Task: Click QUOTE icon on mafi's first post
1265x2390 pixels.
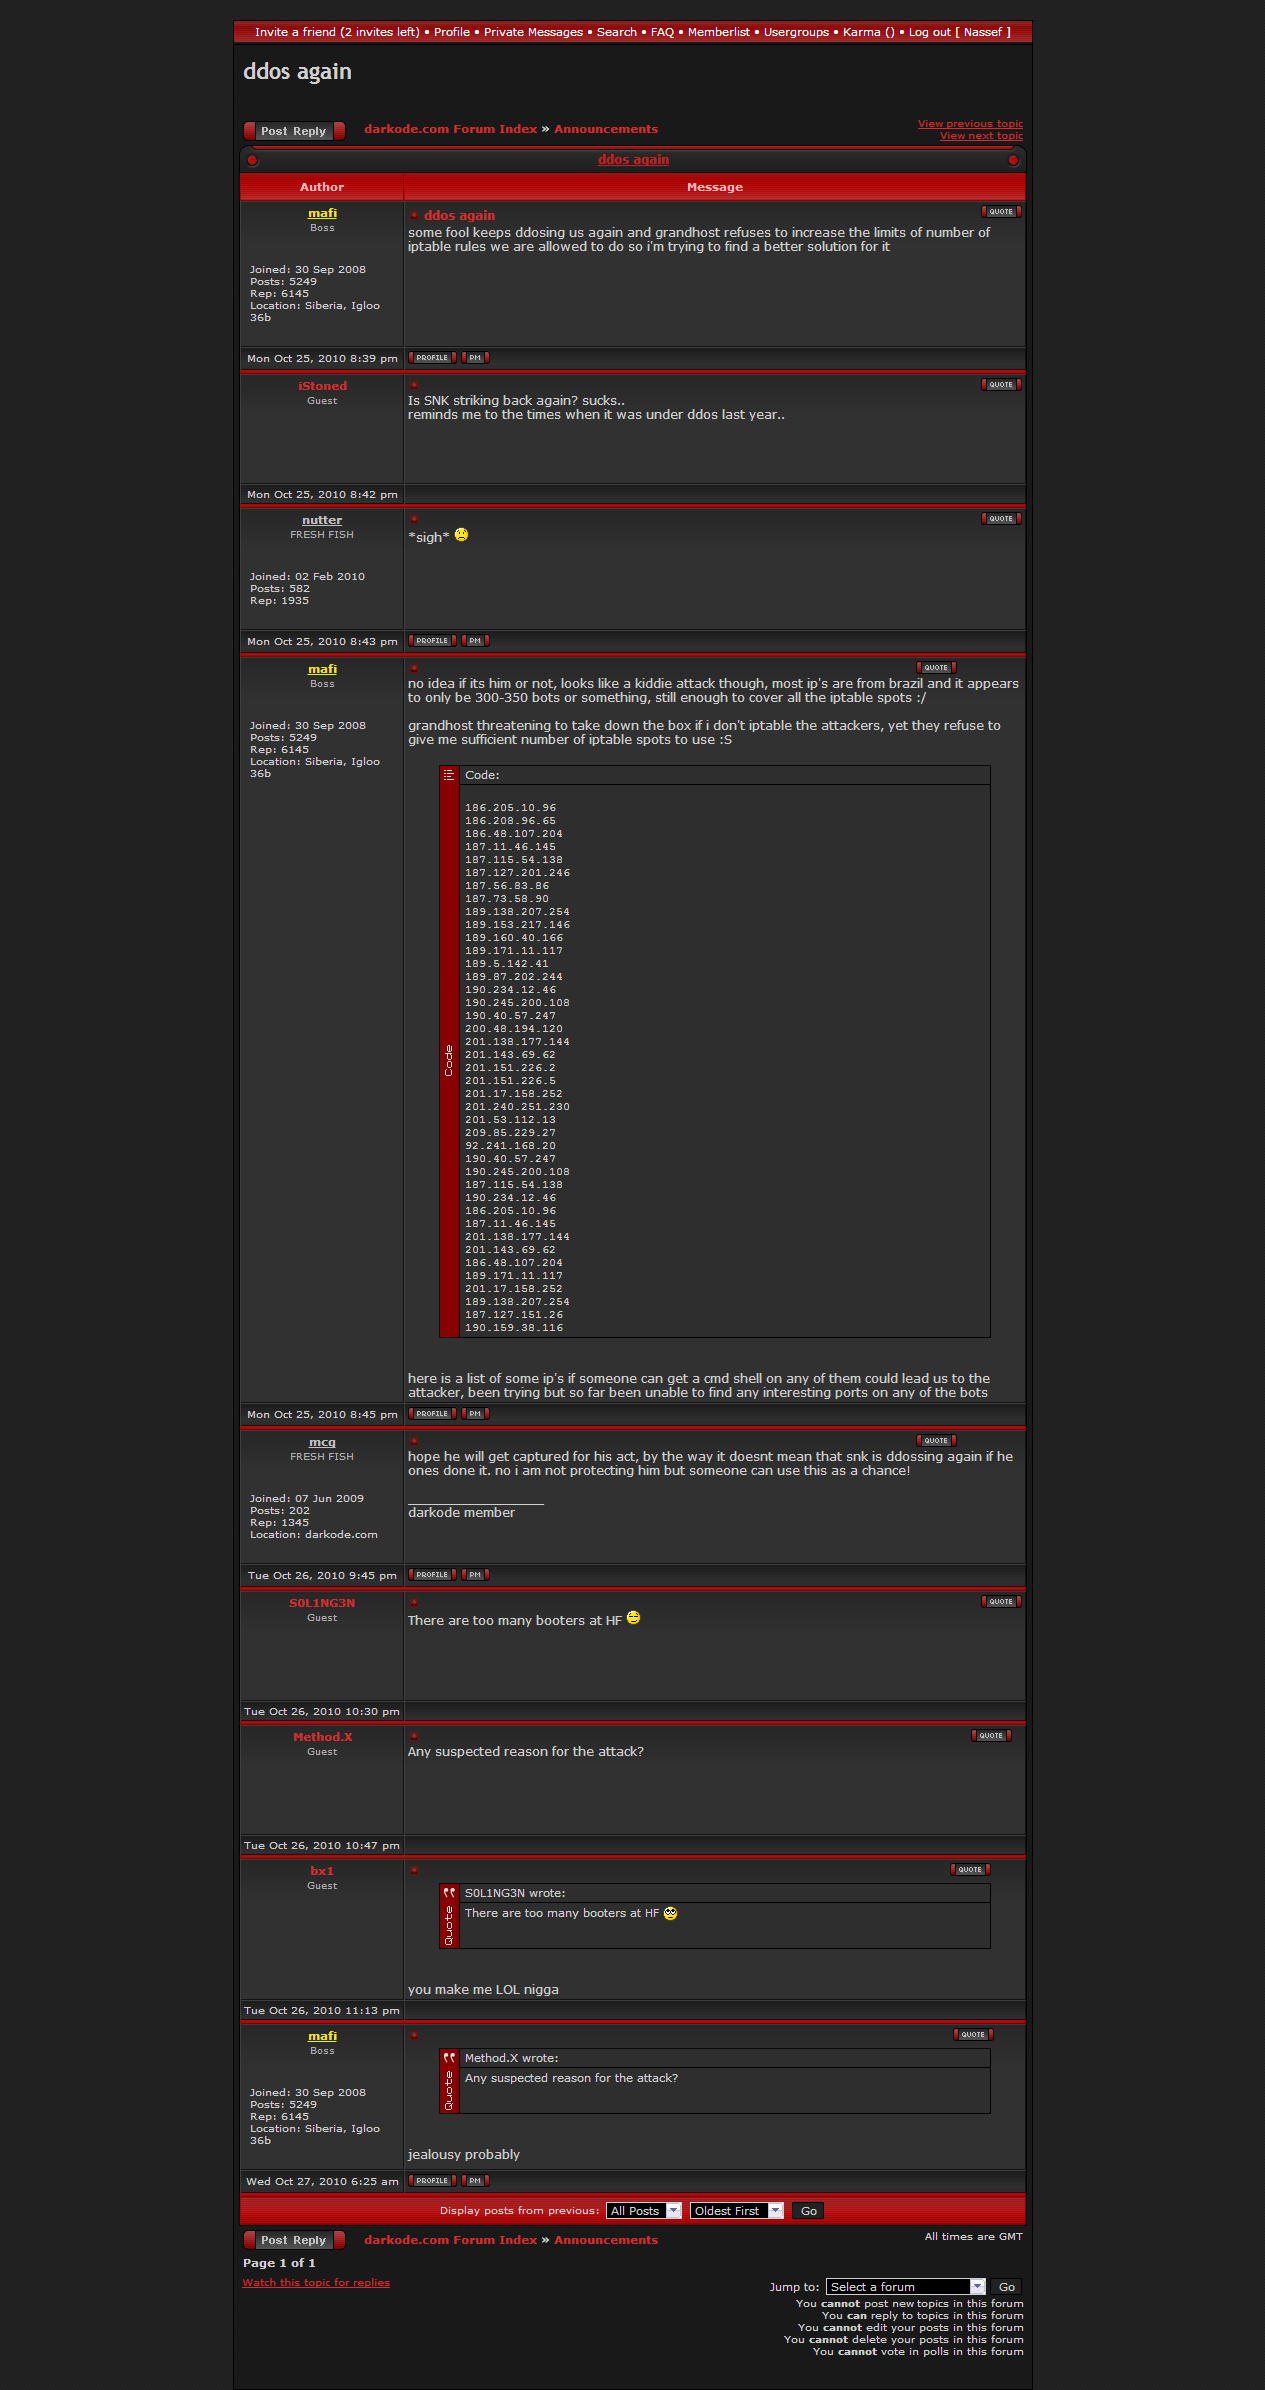Action: click(x=1000, y=212)
